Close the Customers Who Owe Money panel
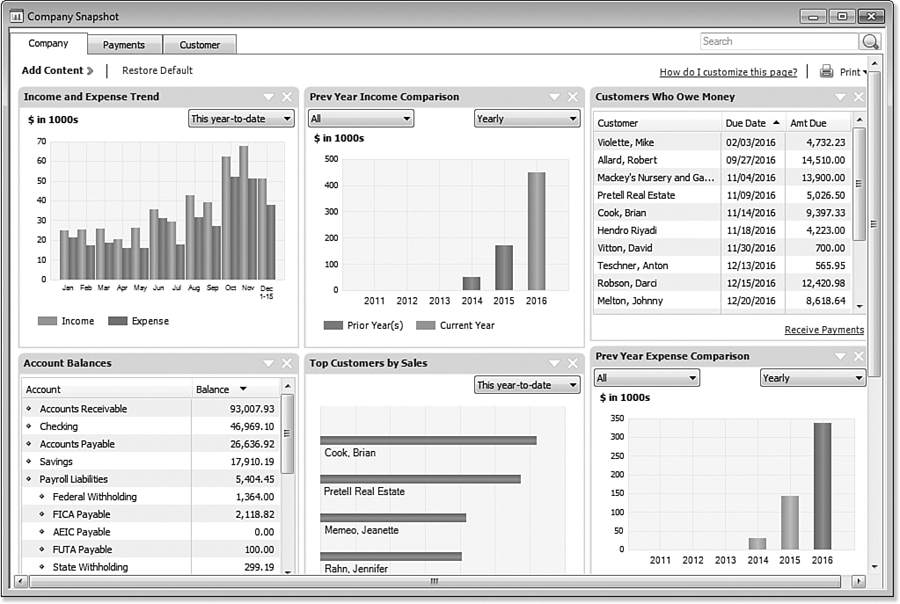The width and height of the screenshot is (900, 604). [x=858, y=97]
